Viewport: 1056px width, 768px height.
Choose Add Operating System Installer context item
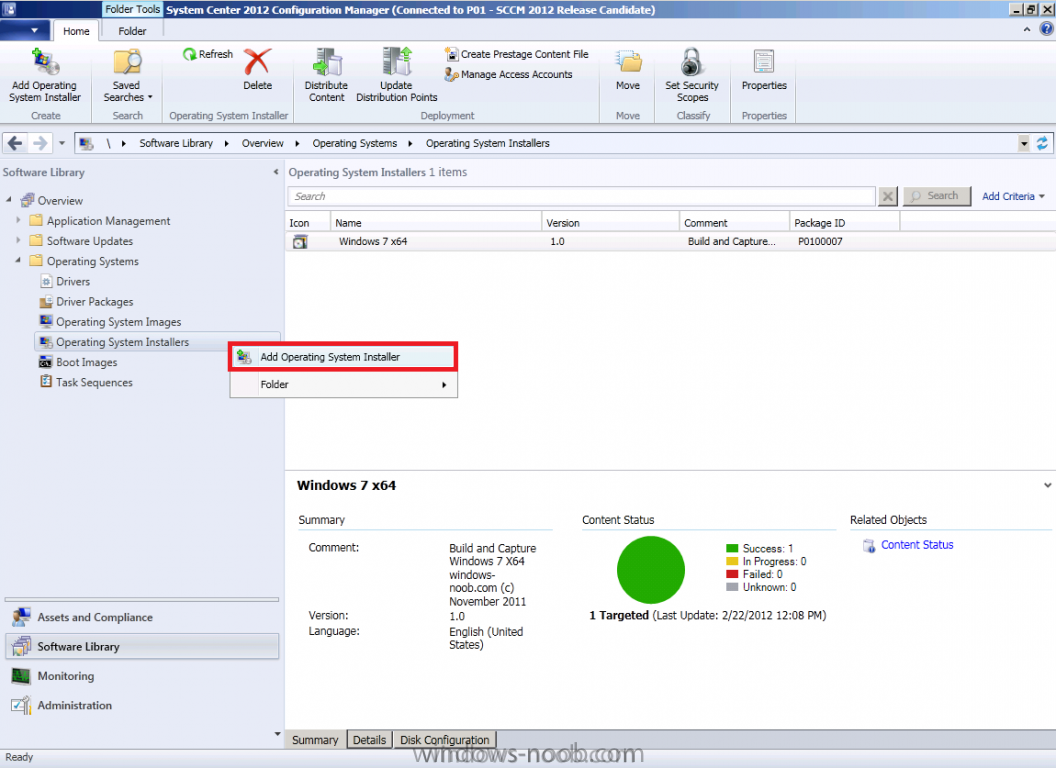point(343,357)
